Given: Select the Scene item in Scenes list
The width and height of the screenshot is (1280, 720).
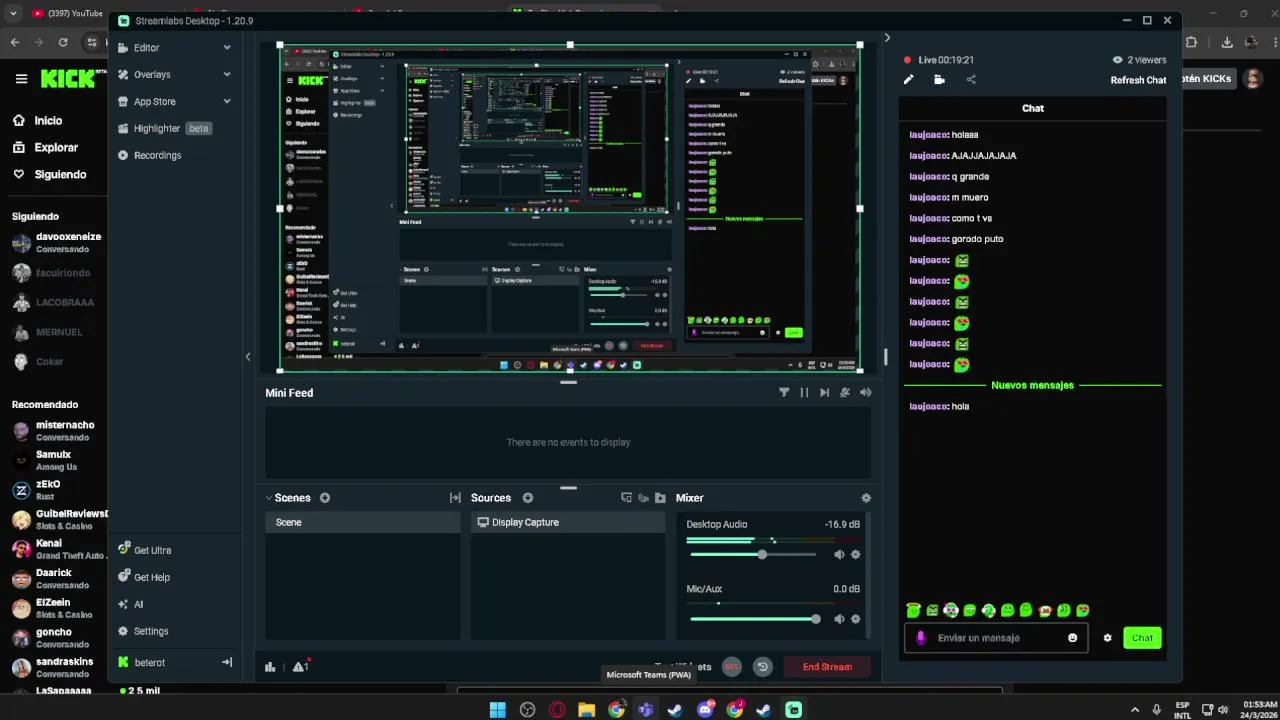Looking at the screenshot, I should [362, 523].
